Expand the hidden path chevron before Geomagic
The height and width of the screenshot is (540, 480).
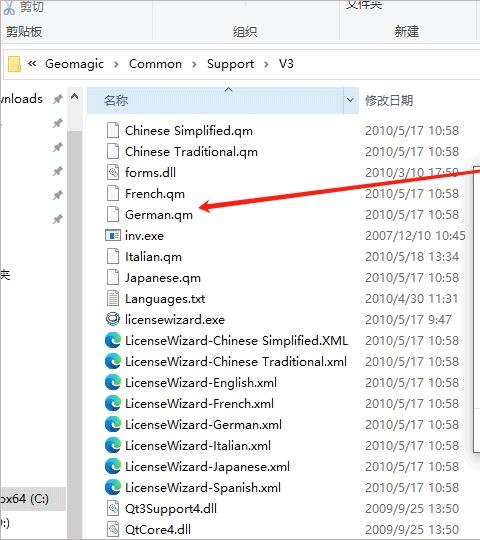point(32,64)
